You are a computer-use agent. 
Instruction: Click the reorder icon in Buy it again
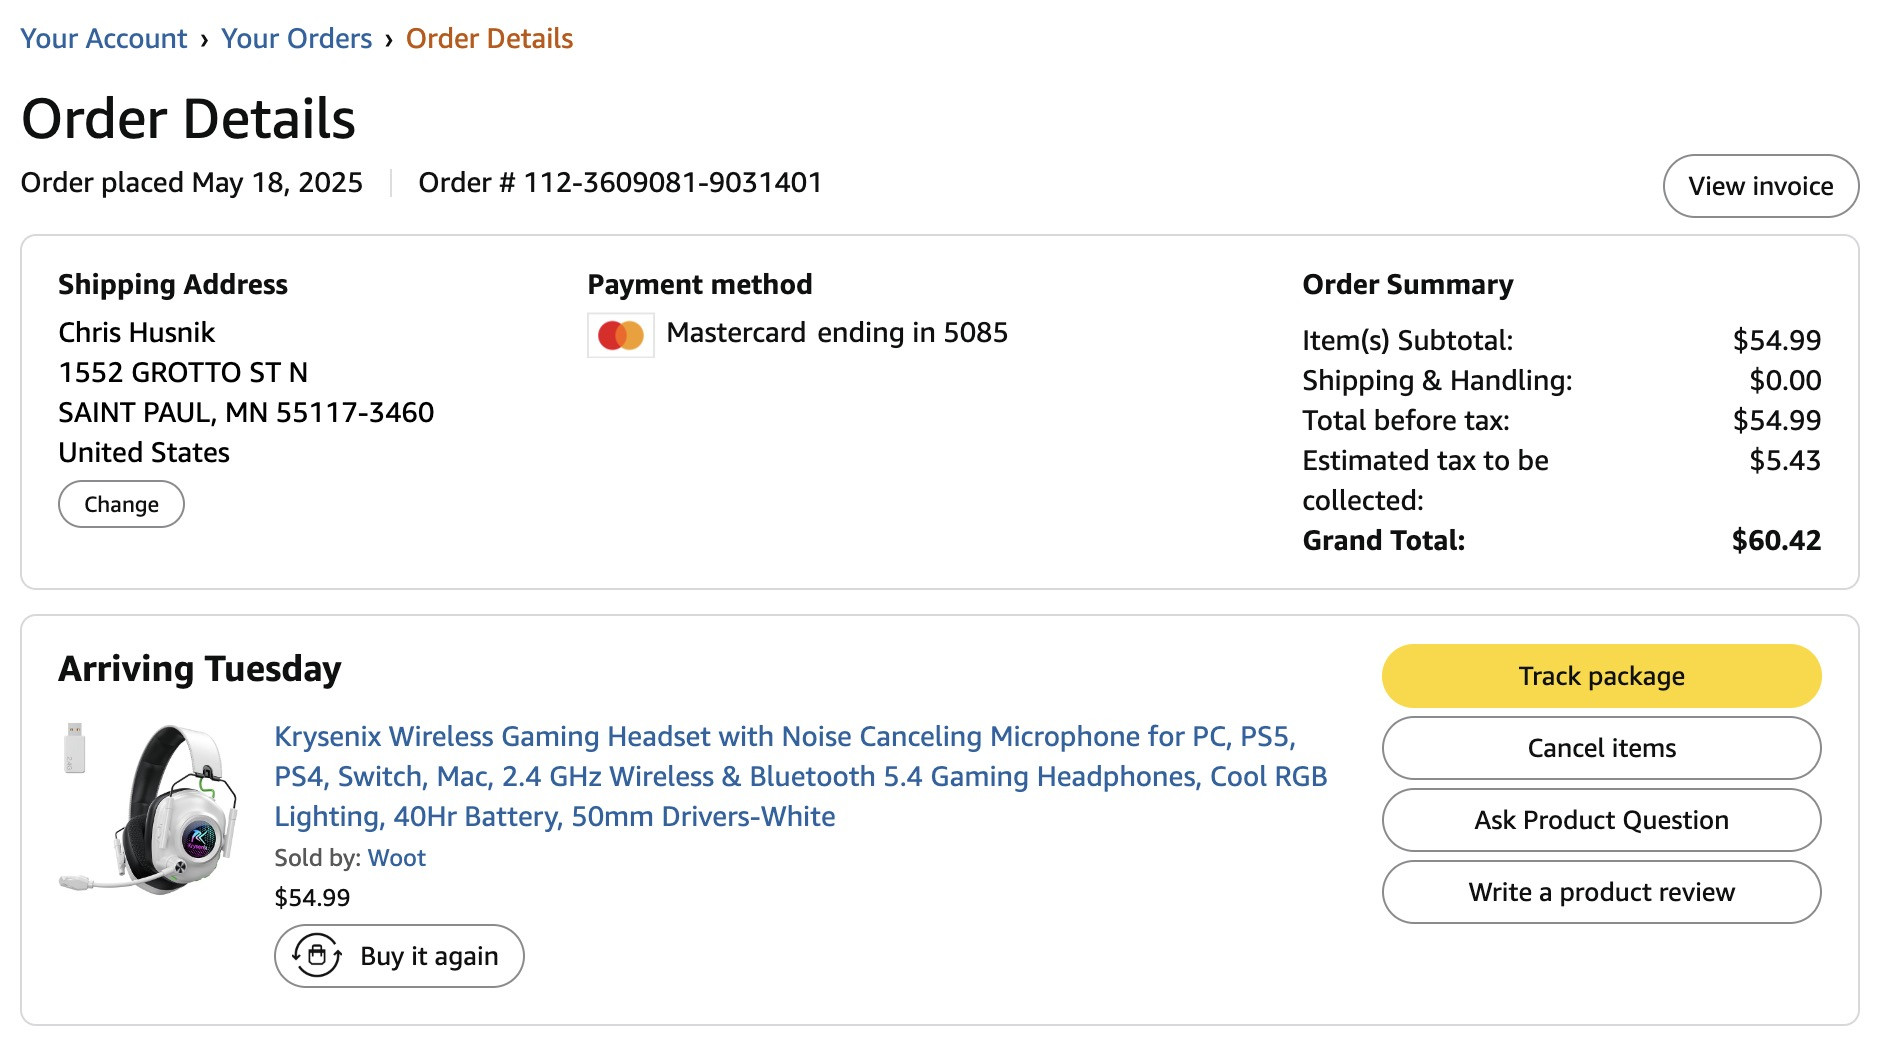coord(317,956)
